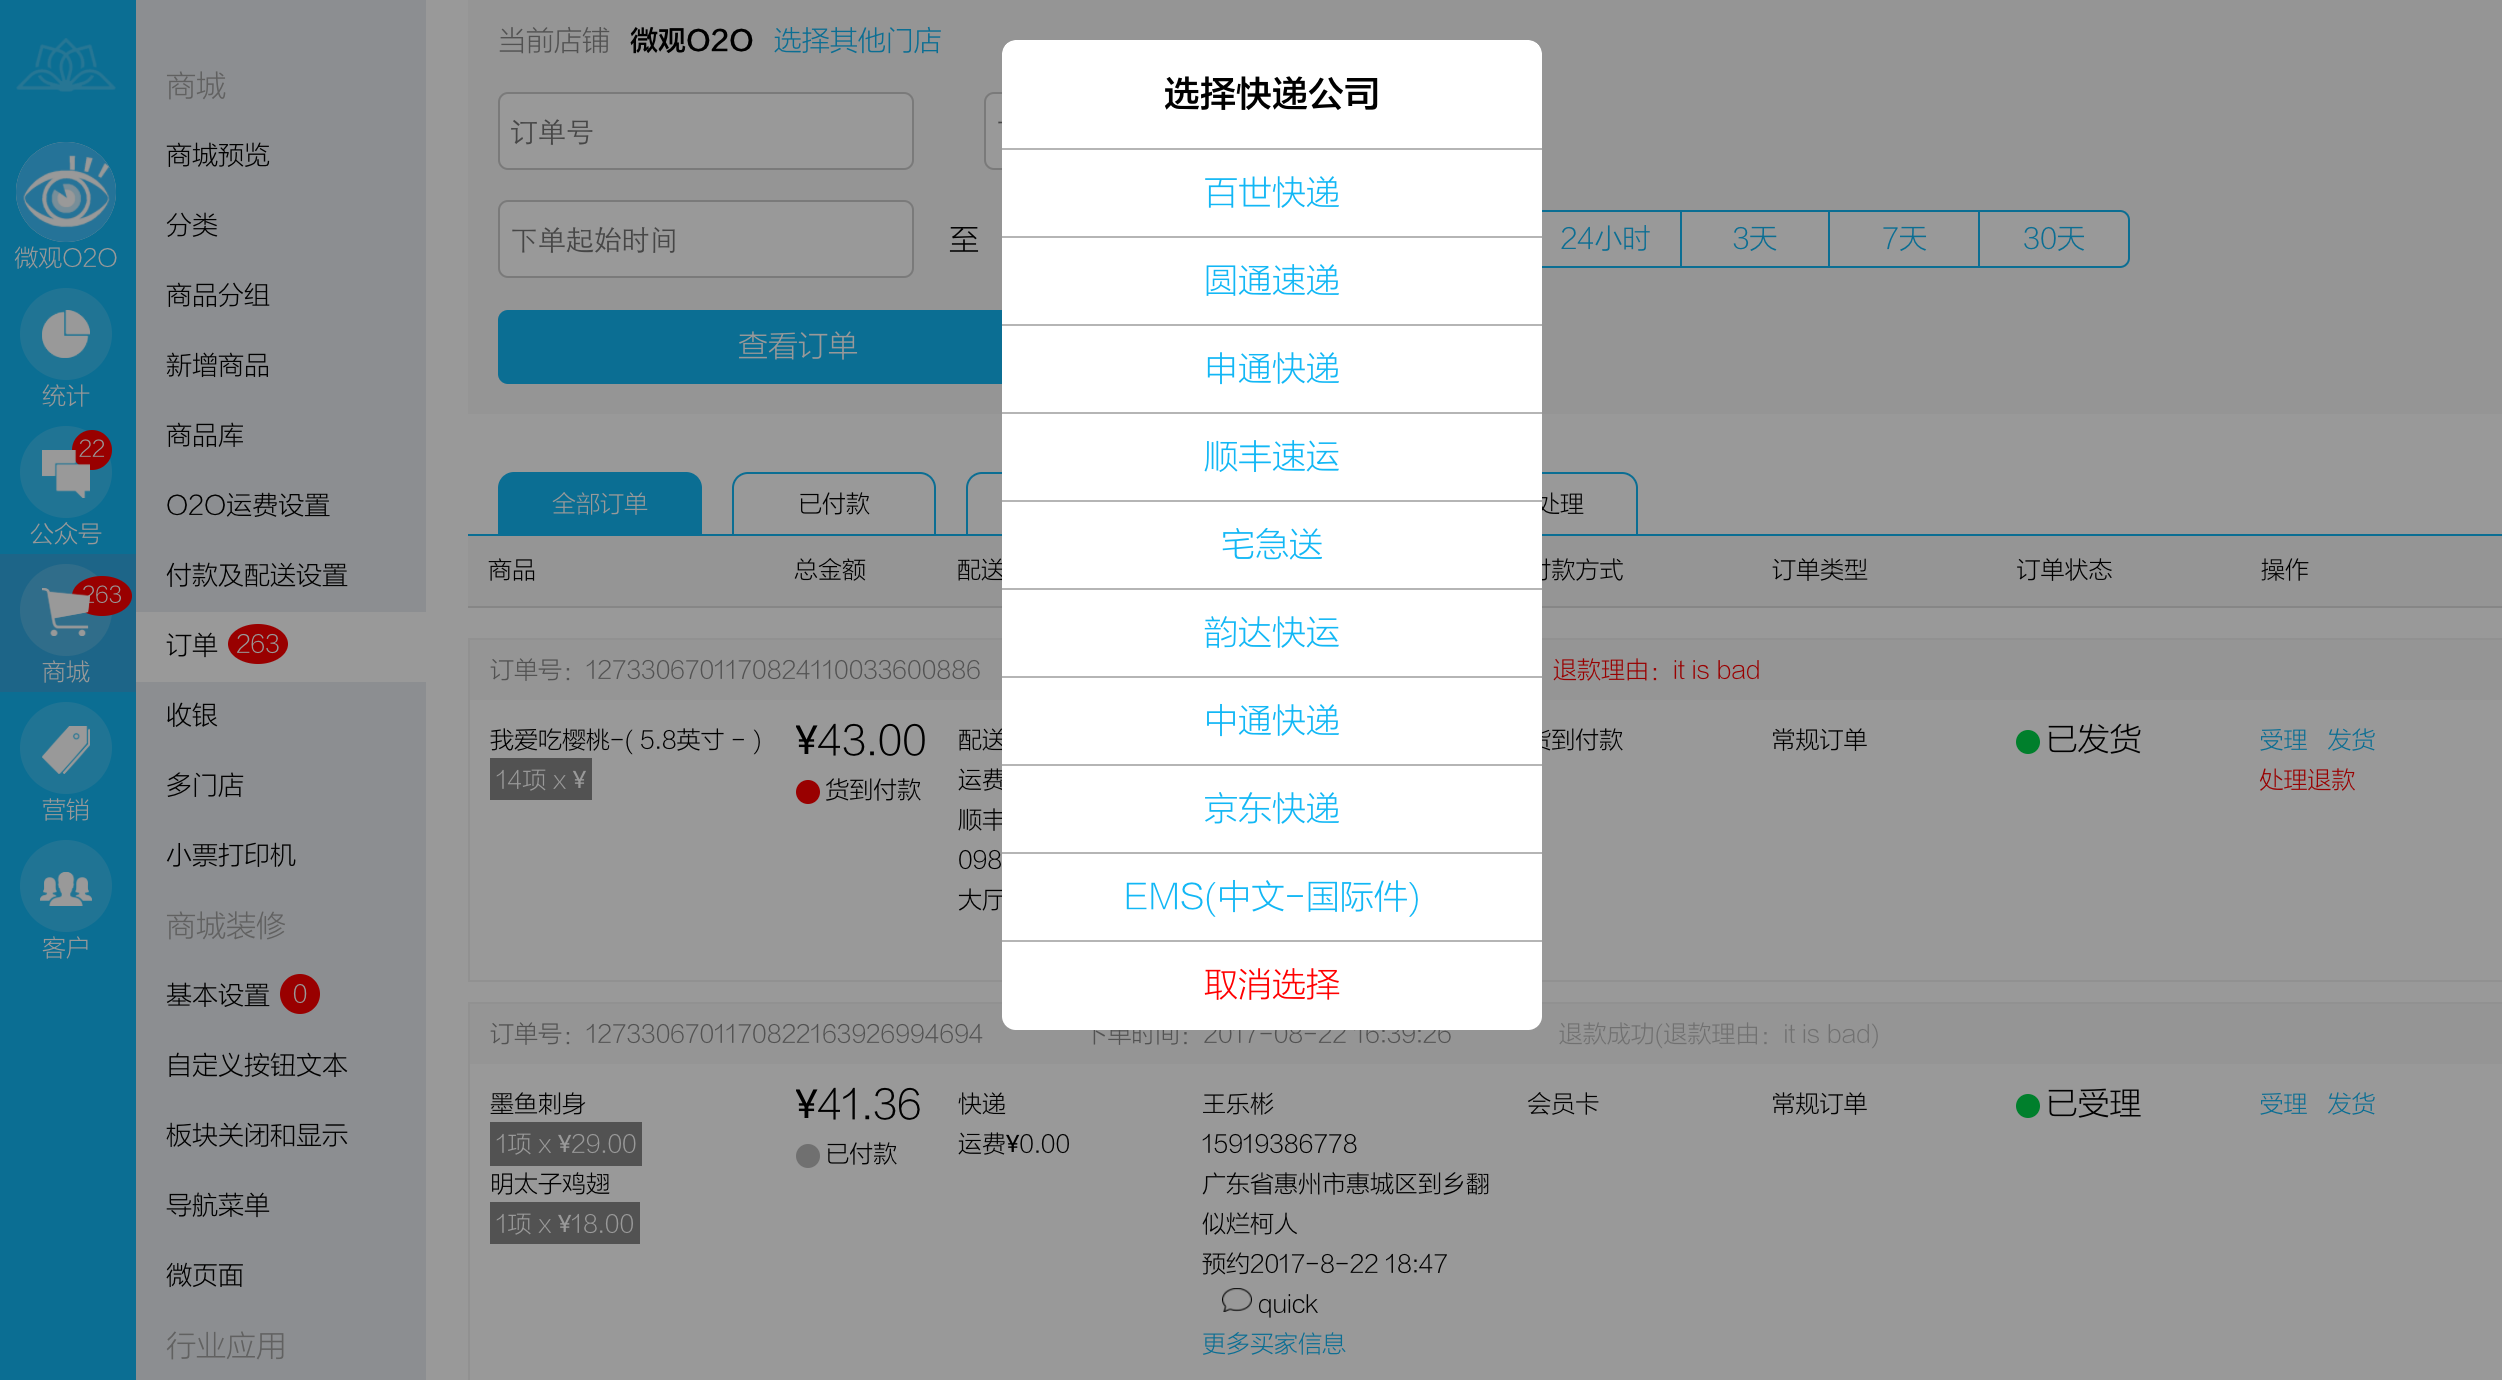Choose 顺丰速运 courier
The width and height of the screenshot is (2502, 1380).
[1271, 457]
